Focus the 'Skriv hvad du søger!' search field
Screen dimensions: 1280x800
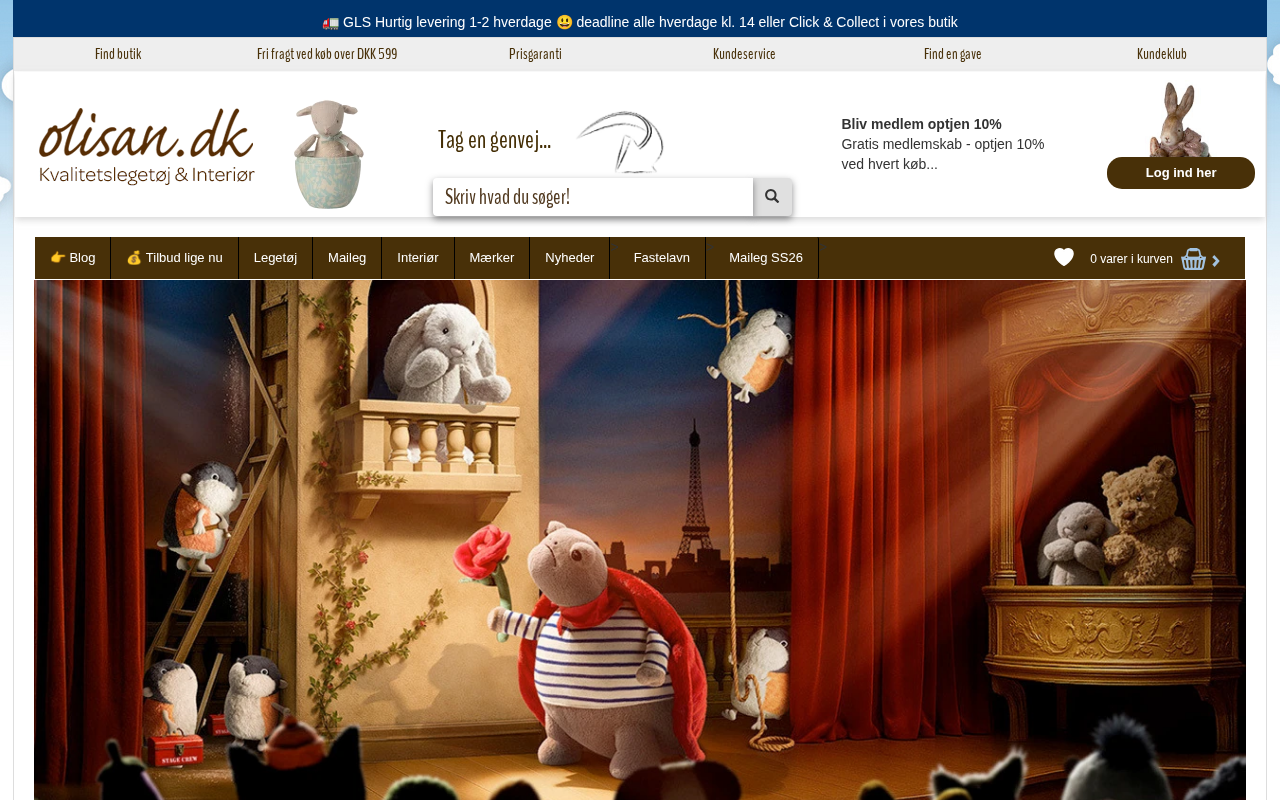point(593,197)
